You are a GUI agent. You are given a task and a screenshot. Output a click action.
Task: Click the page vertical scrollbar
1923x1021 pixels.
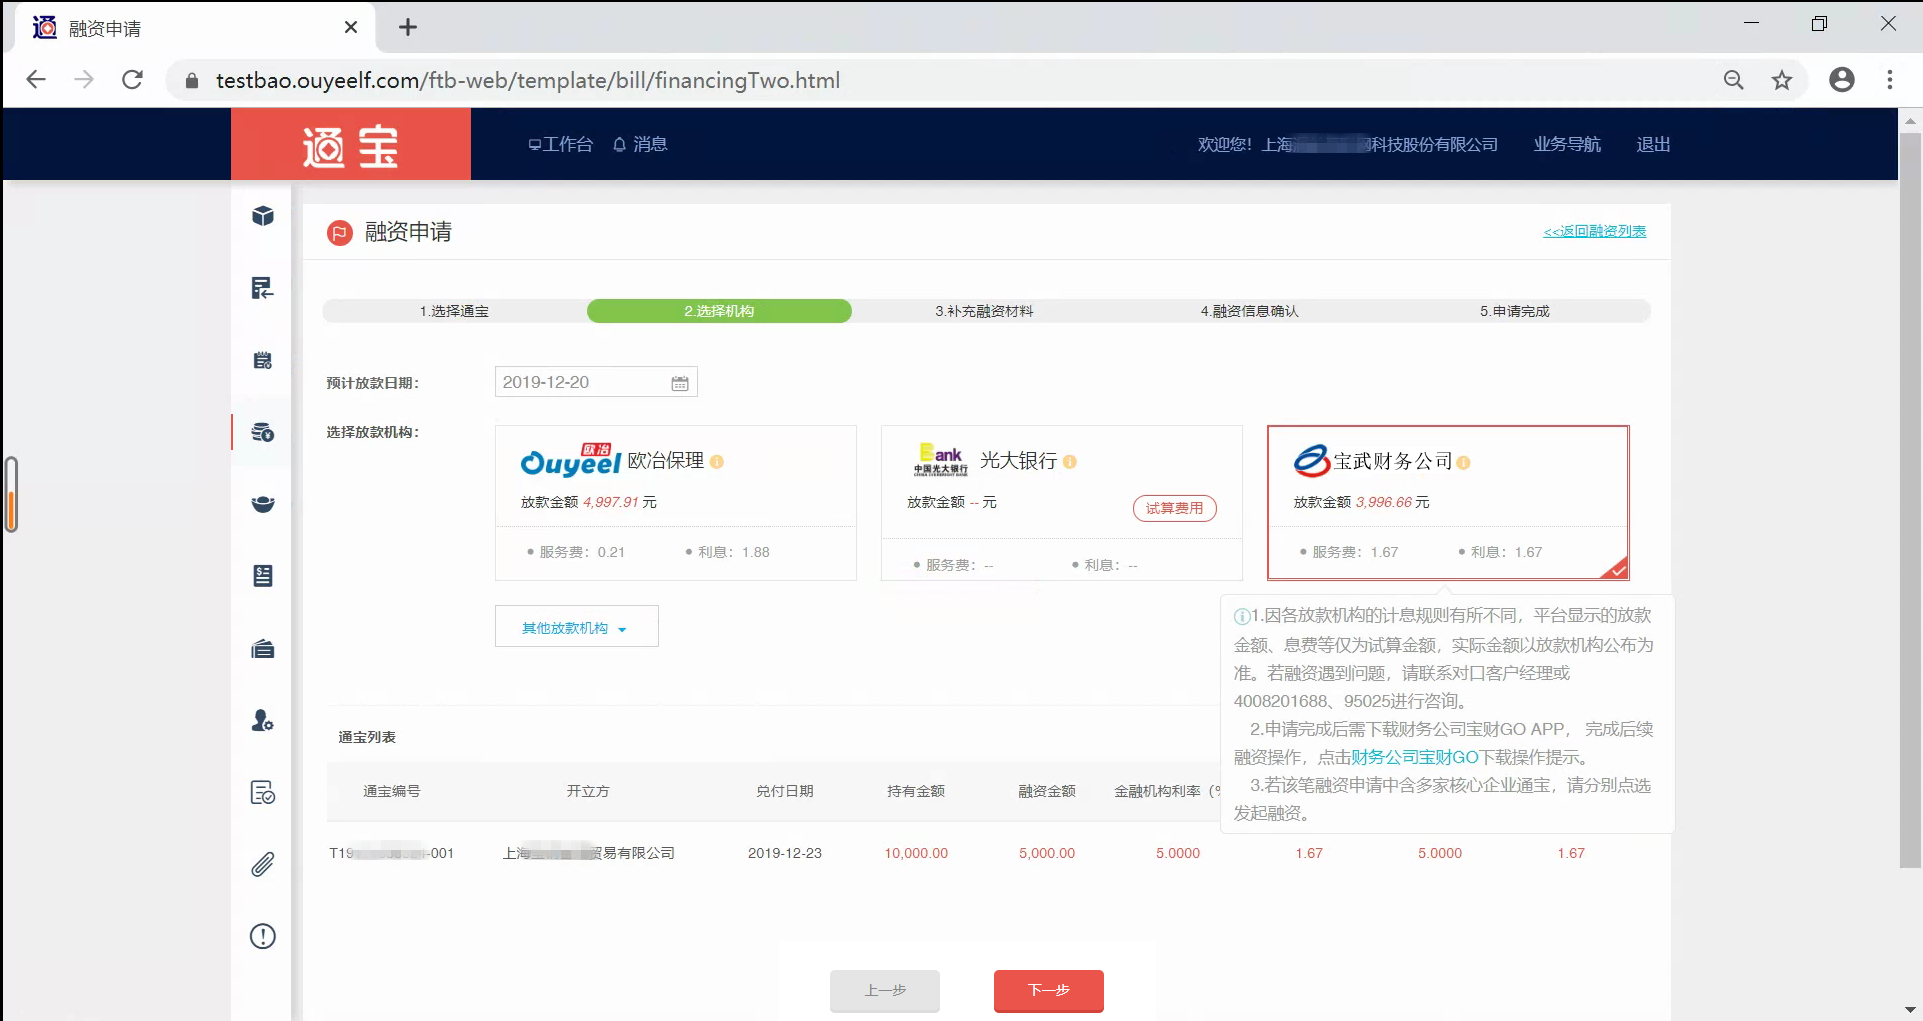click(1910, 500)
